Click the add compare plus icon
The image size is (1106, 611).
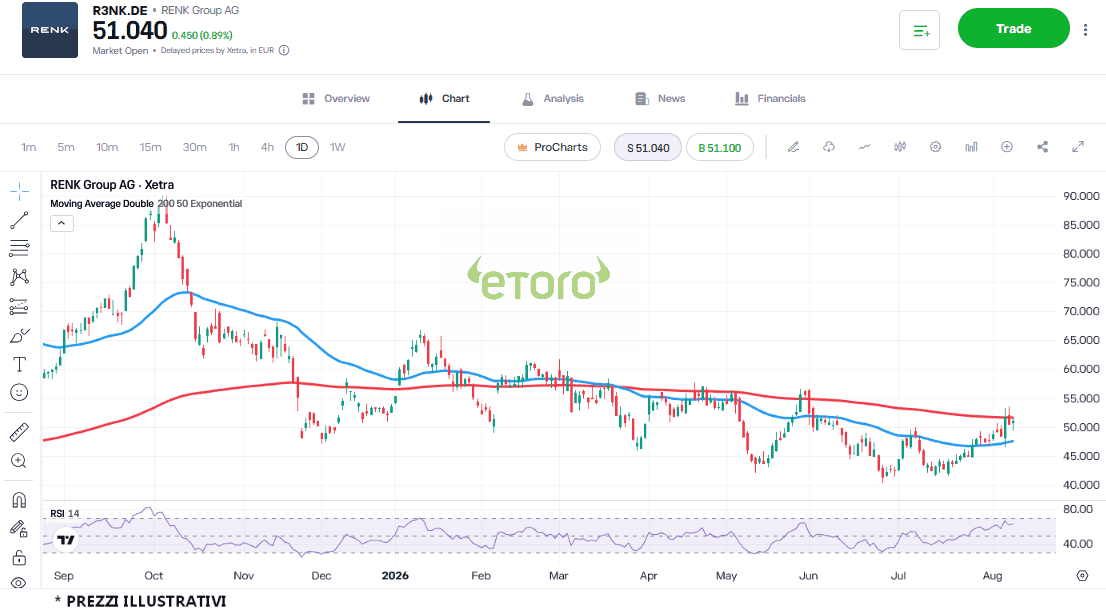[1007, 147]
